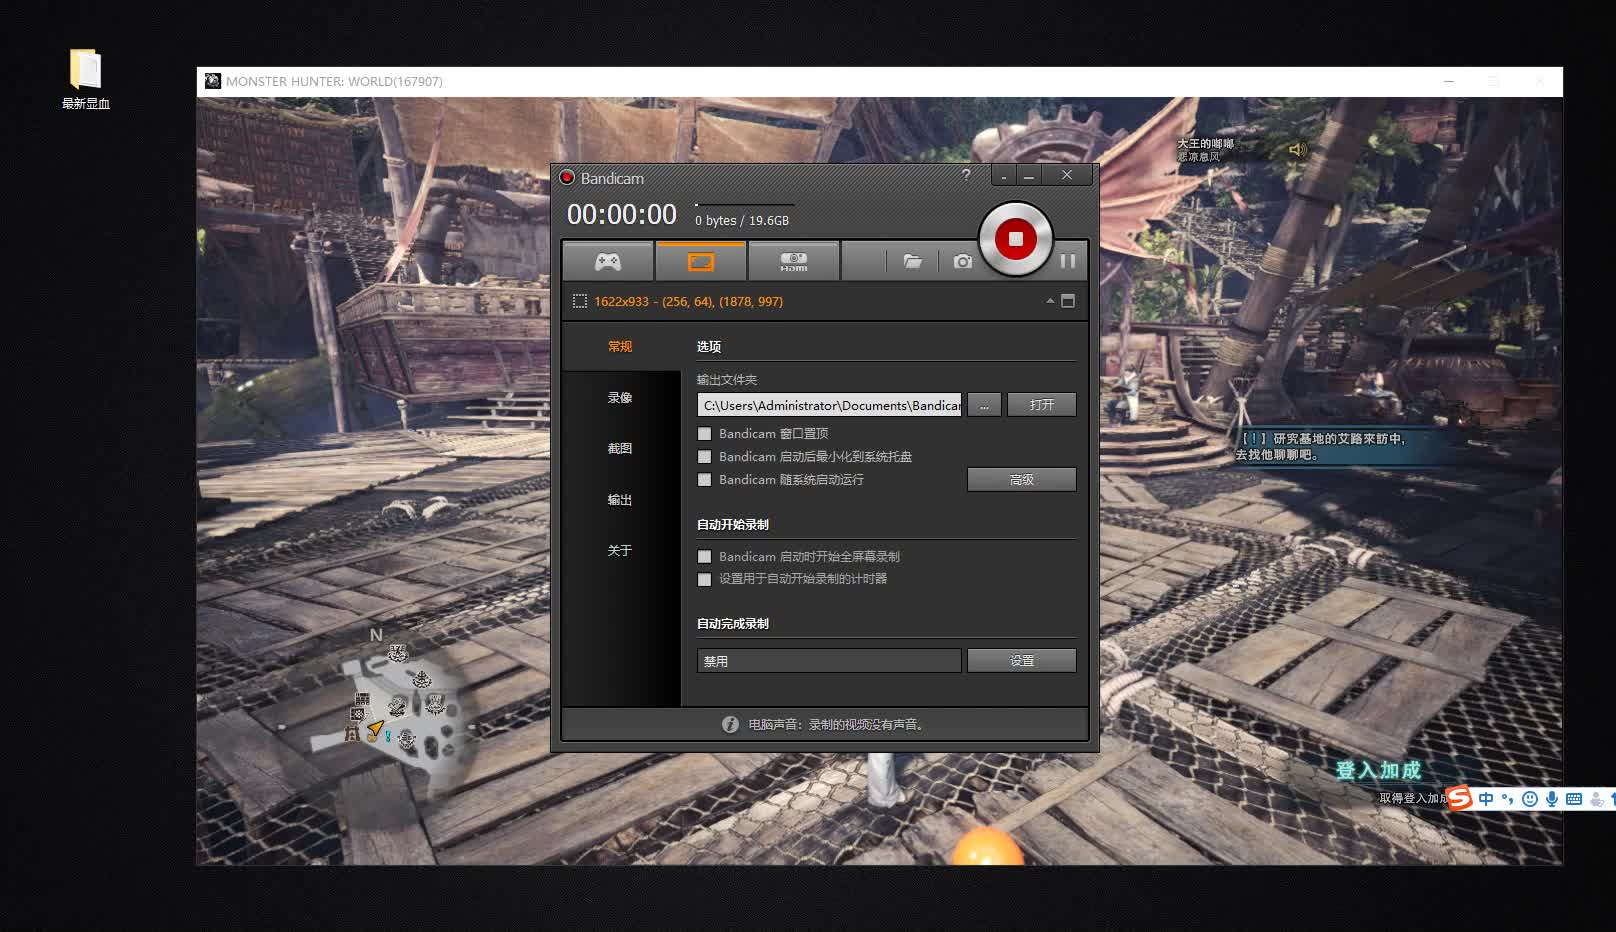The width and height of the screenshot is (1616, 932).
Task: Open Bandicam help question mark
Action: (x=966, y=175)
